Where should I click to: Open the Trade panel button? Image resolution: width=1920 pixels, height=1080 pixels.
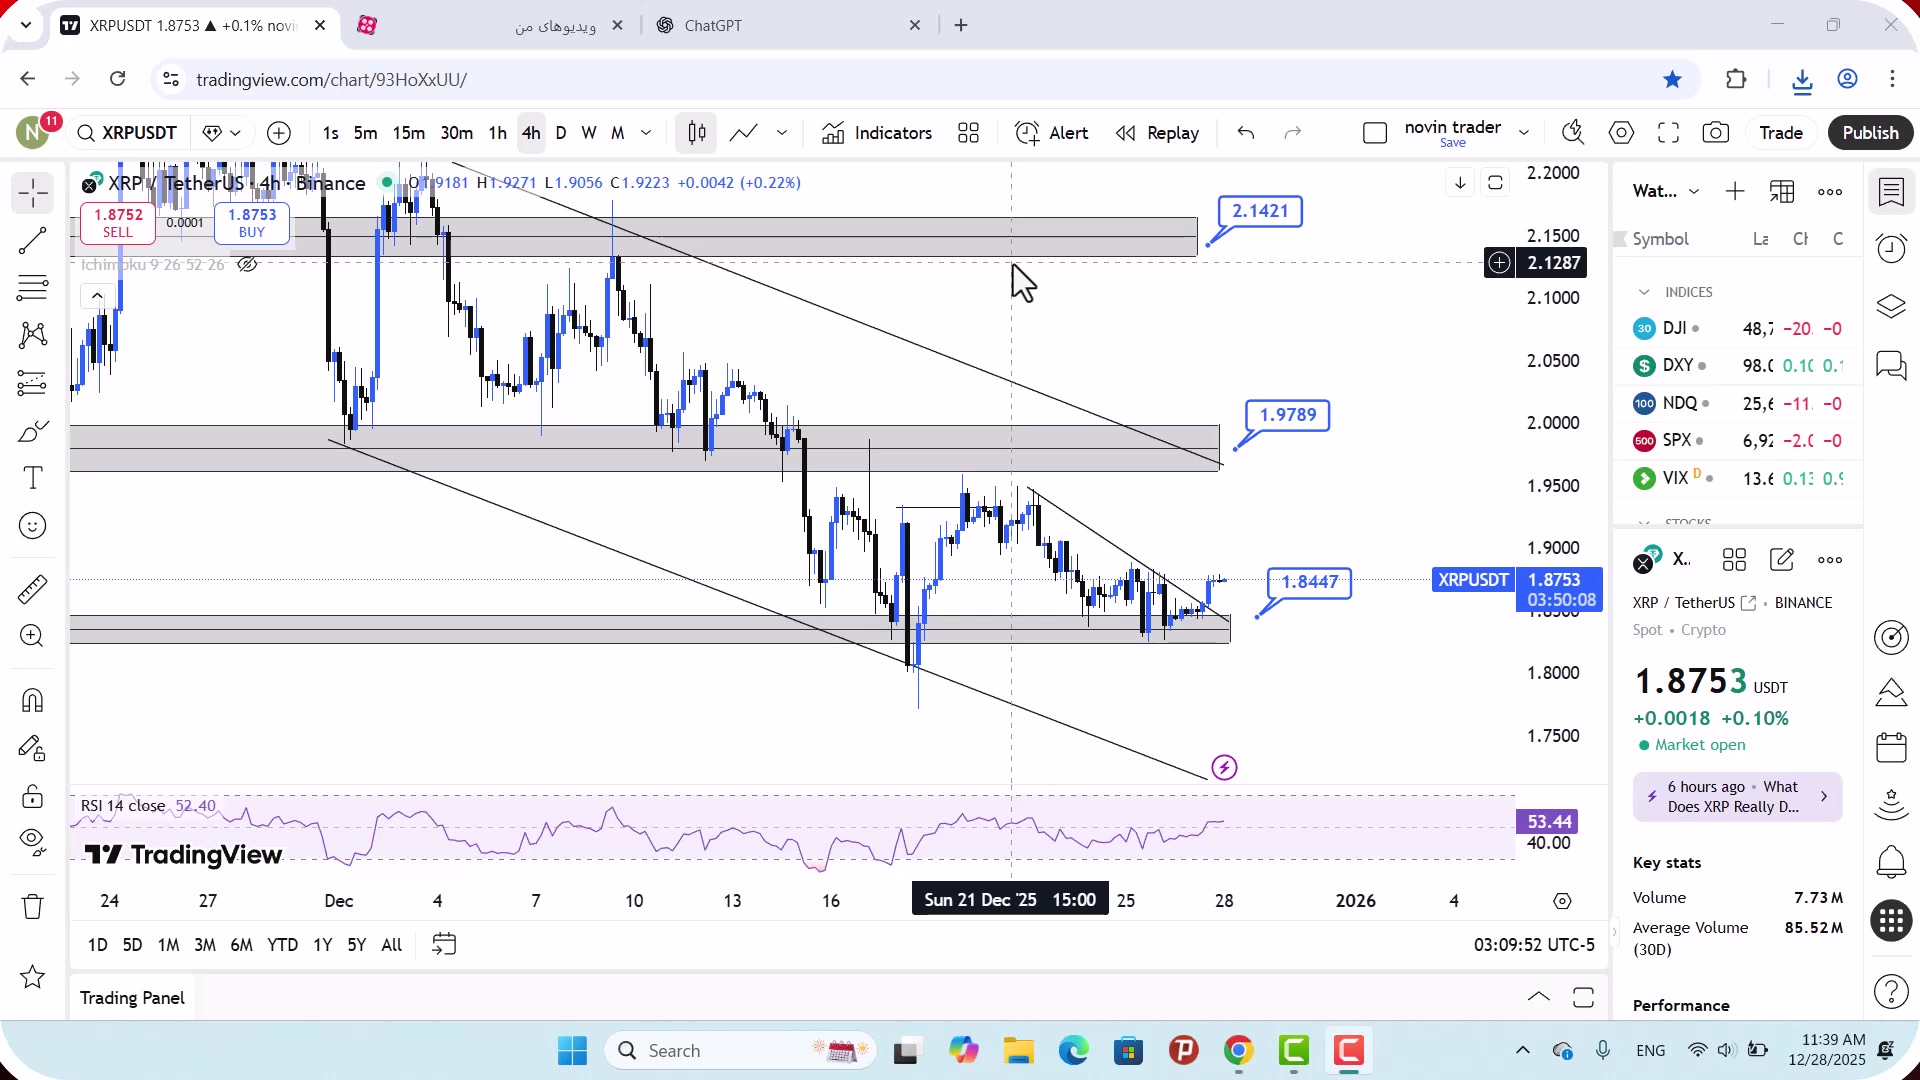[x=1781, y=133]
